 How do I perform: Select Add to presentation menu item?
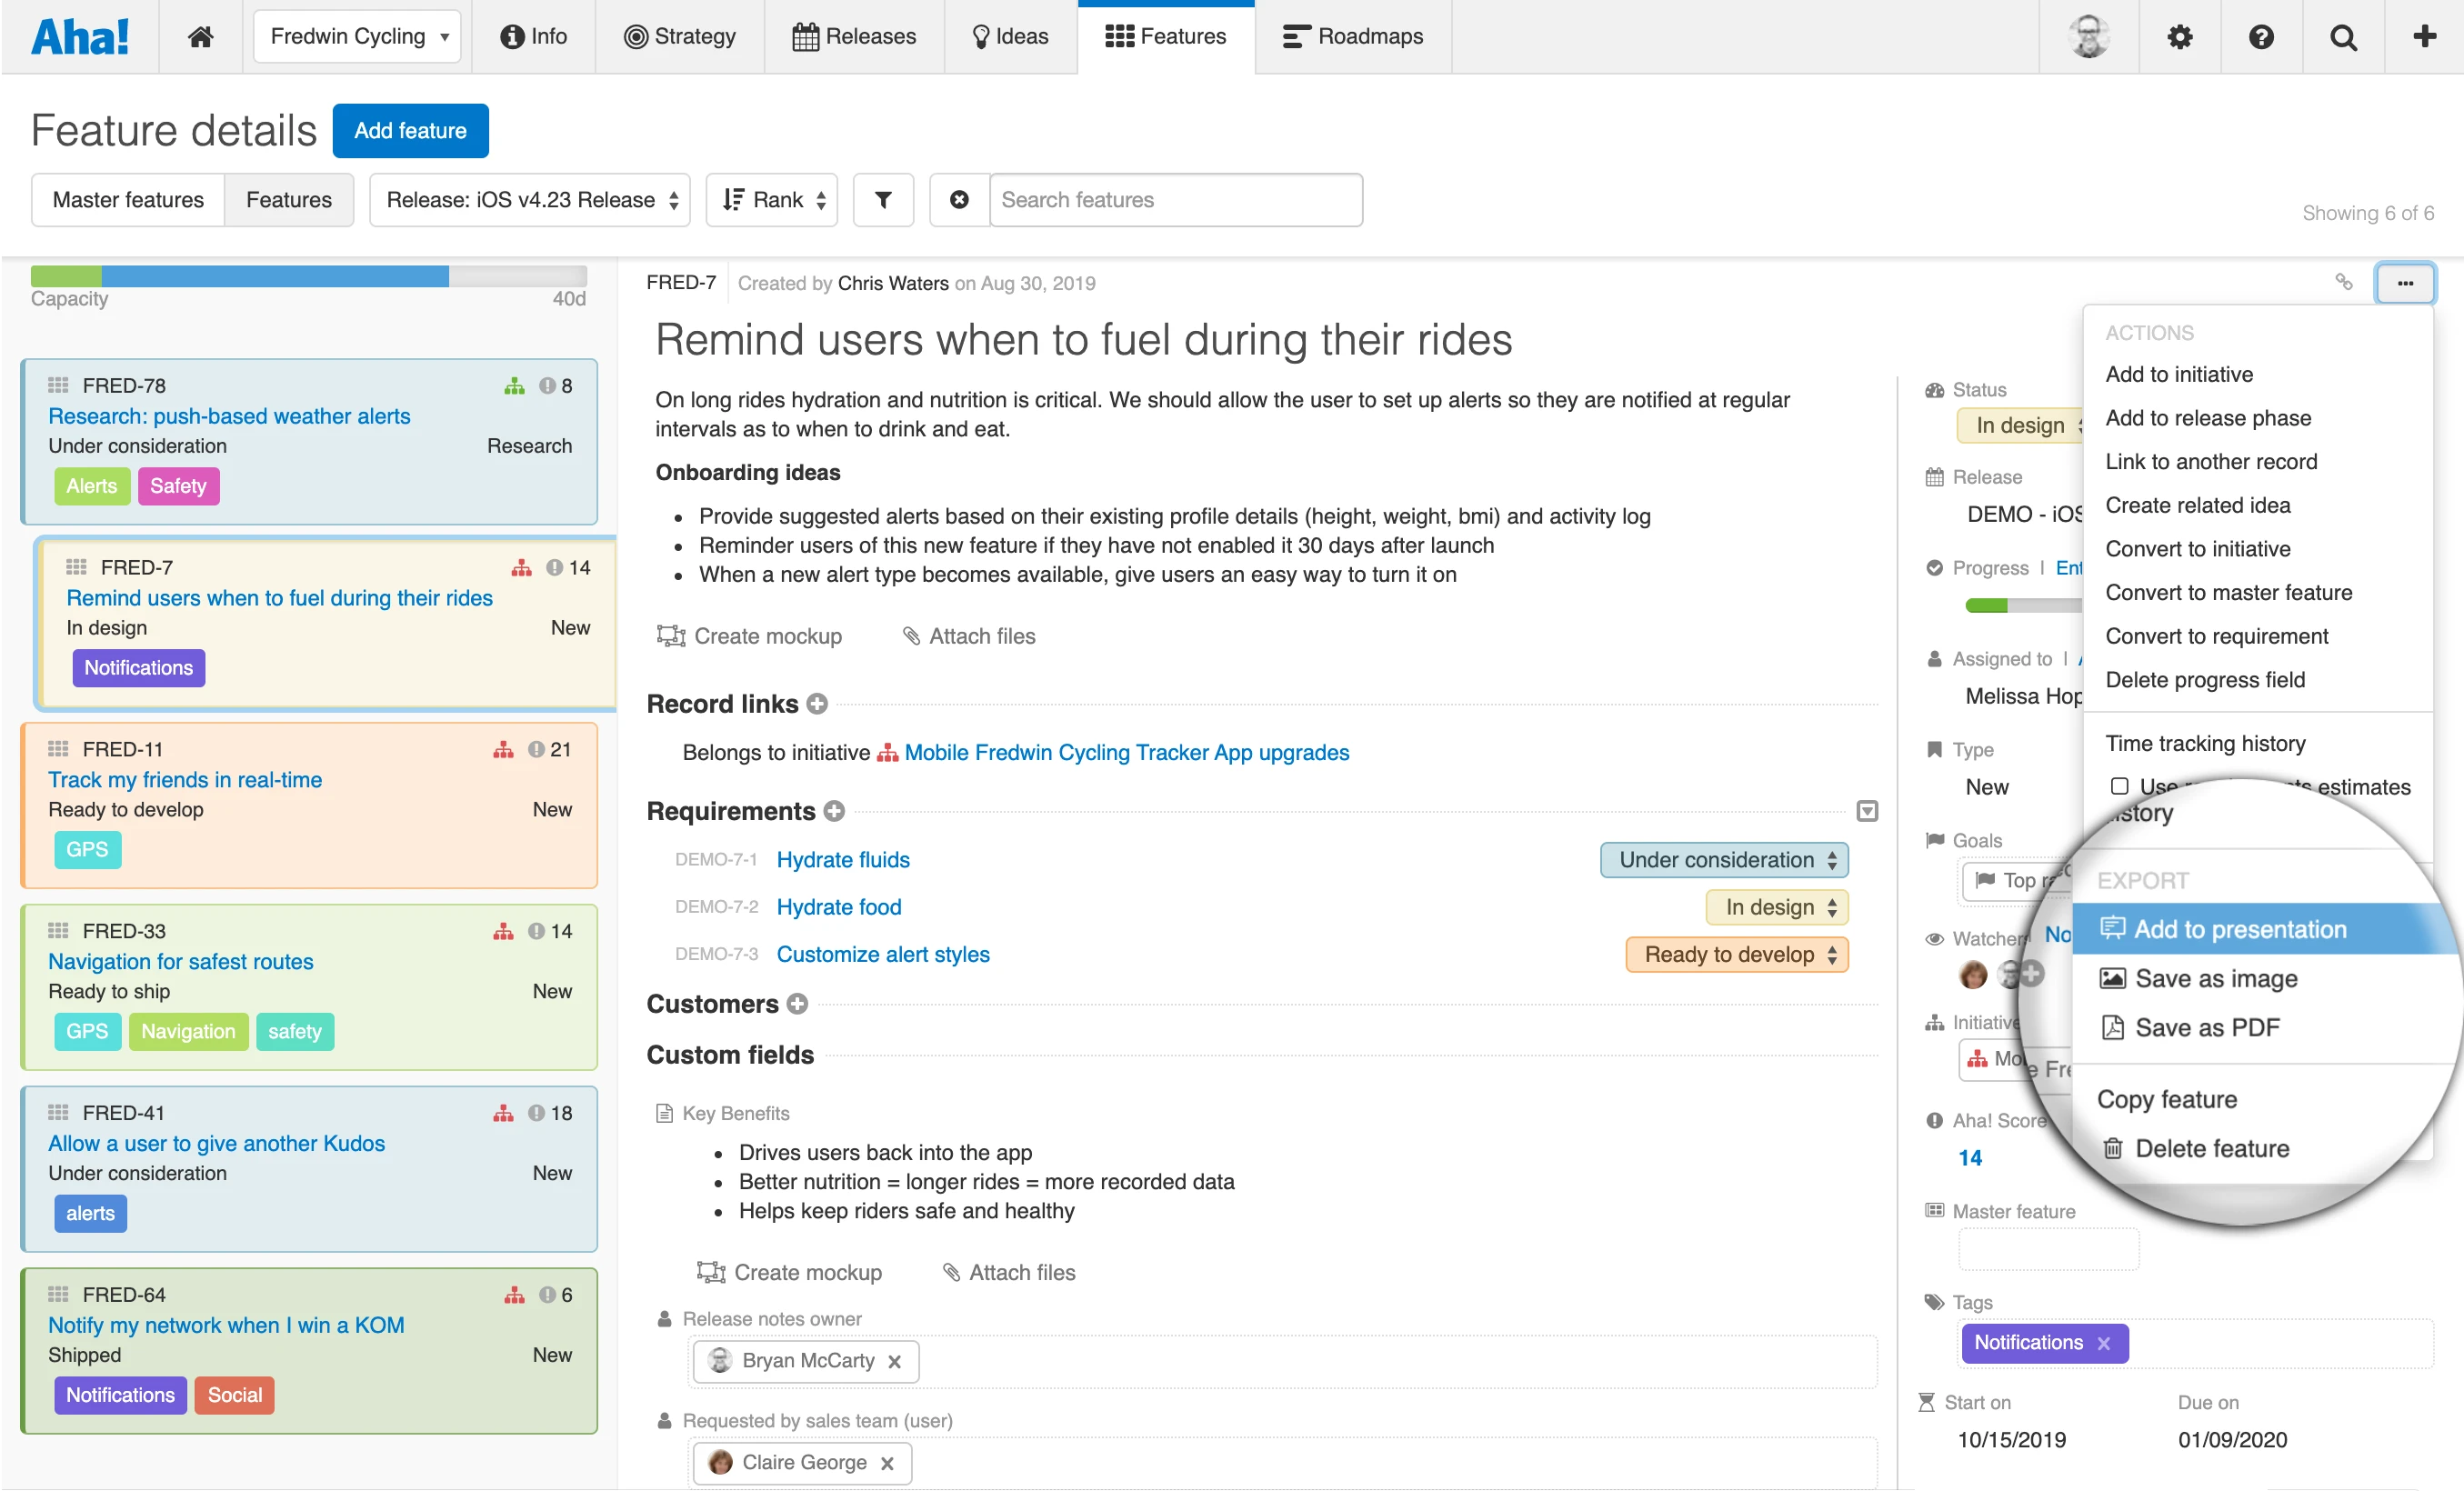click(2239, 929)
